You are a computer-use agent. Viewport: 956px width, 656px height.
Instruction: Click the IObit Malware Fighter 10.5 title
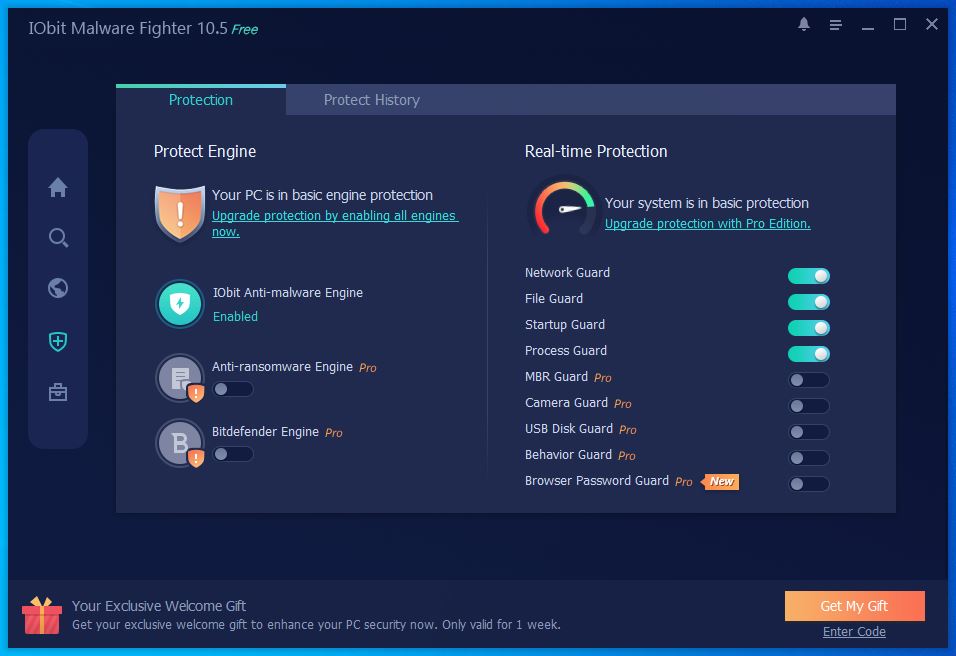(128, 28)
